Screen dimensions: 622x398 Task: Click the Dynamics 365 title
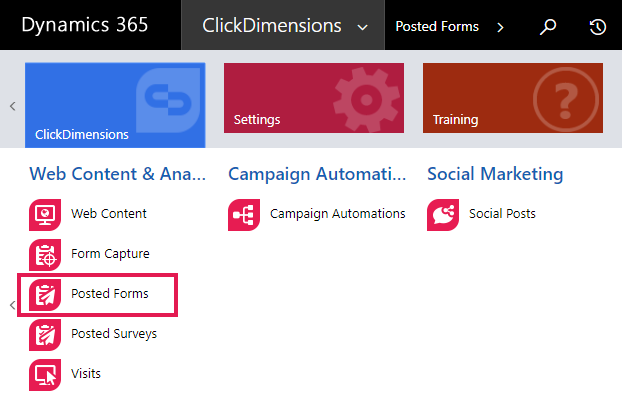(84, 25)
